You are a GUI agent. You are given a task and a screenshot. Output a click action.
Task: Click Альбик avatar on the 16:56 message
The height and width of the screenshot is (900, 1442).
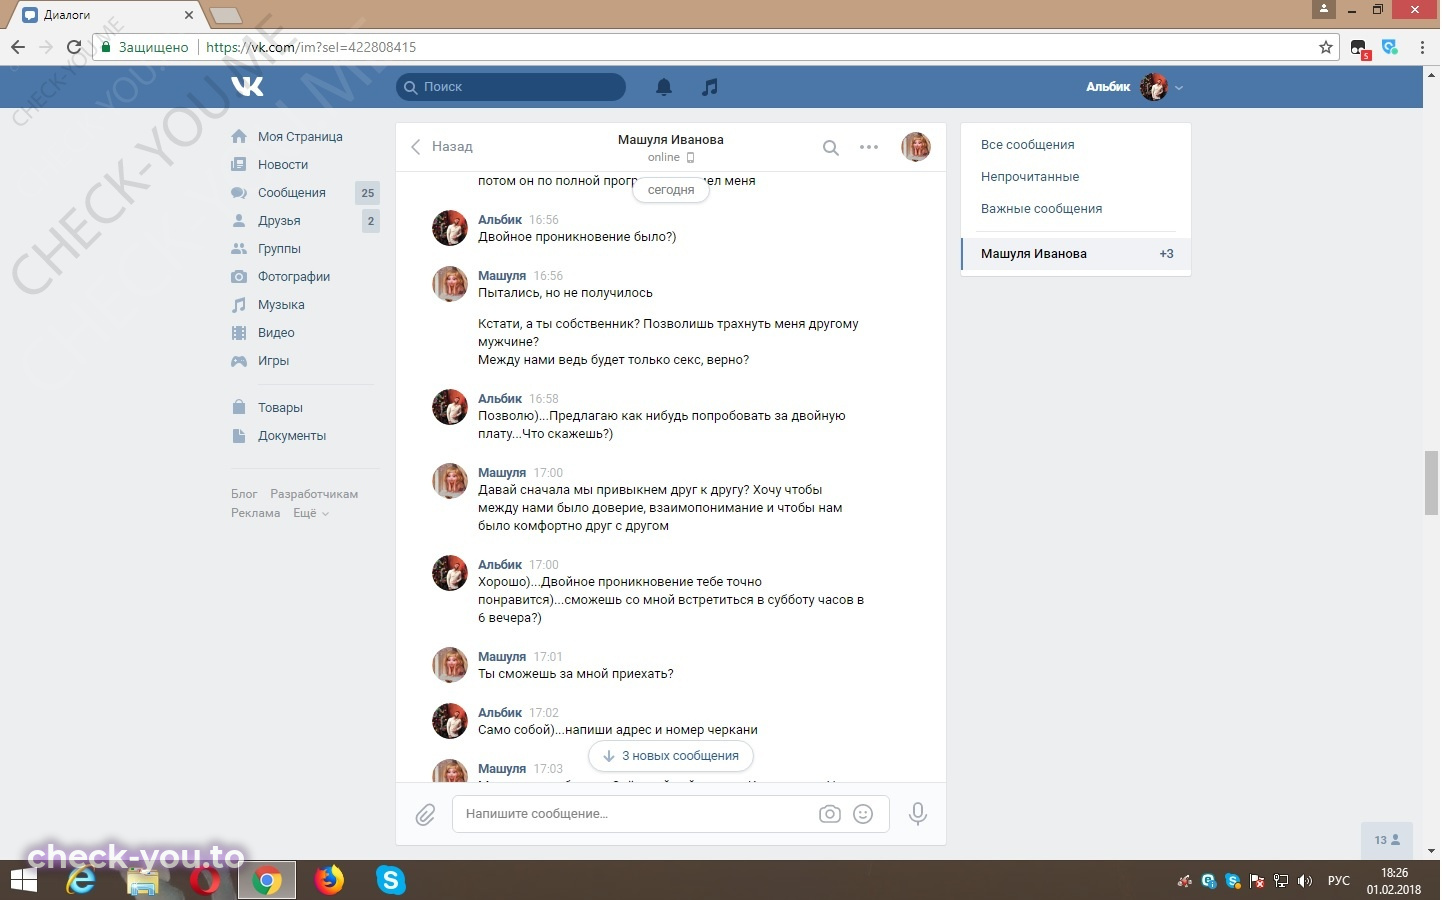[450, 228]
